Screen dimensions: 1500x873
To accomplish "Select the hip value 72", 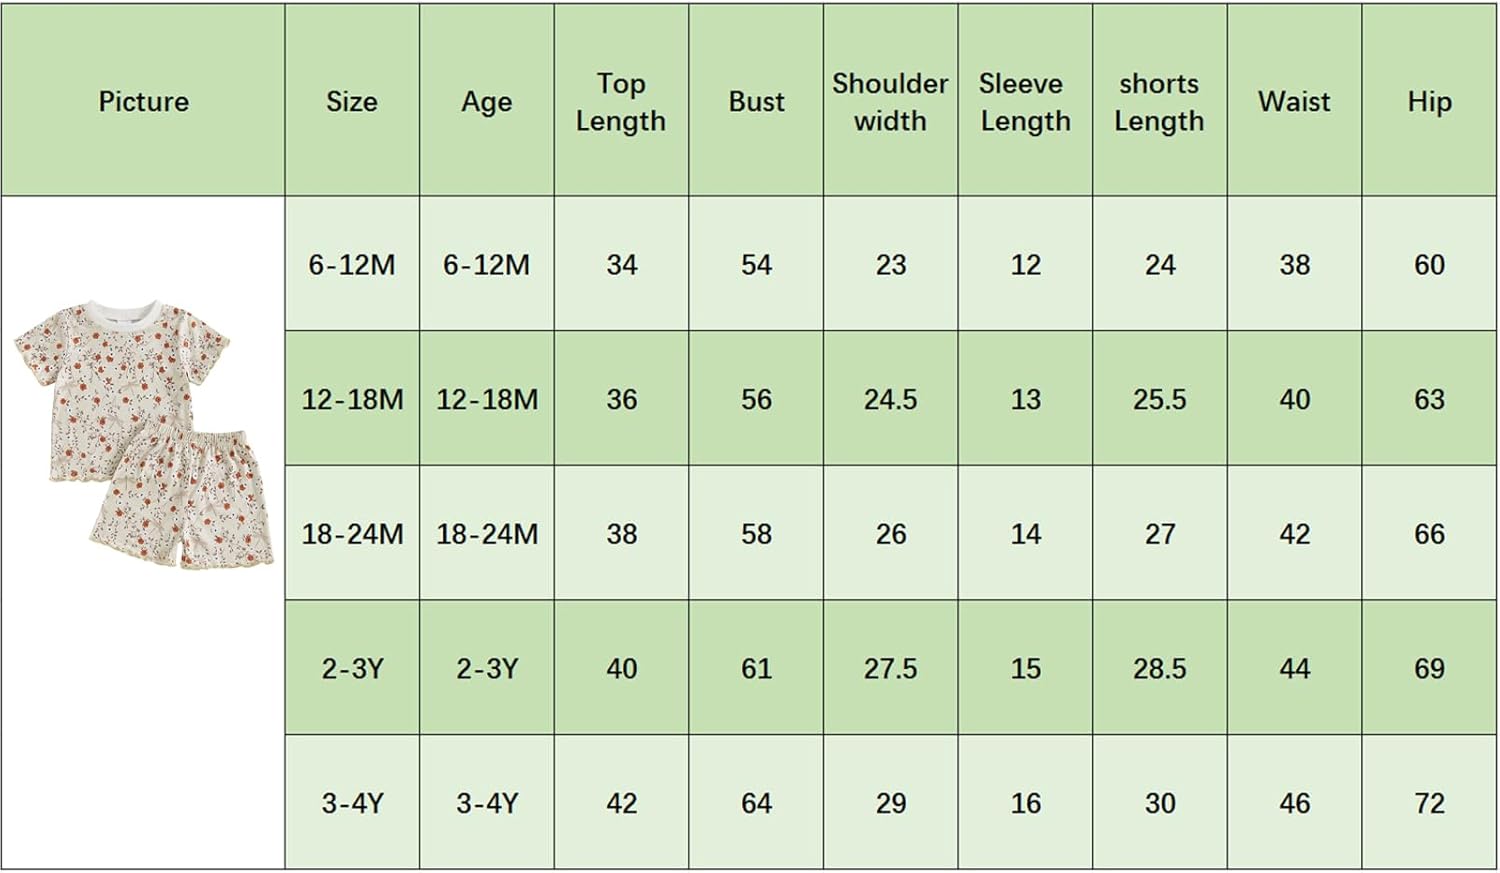I will [x=1429, y=803].
